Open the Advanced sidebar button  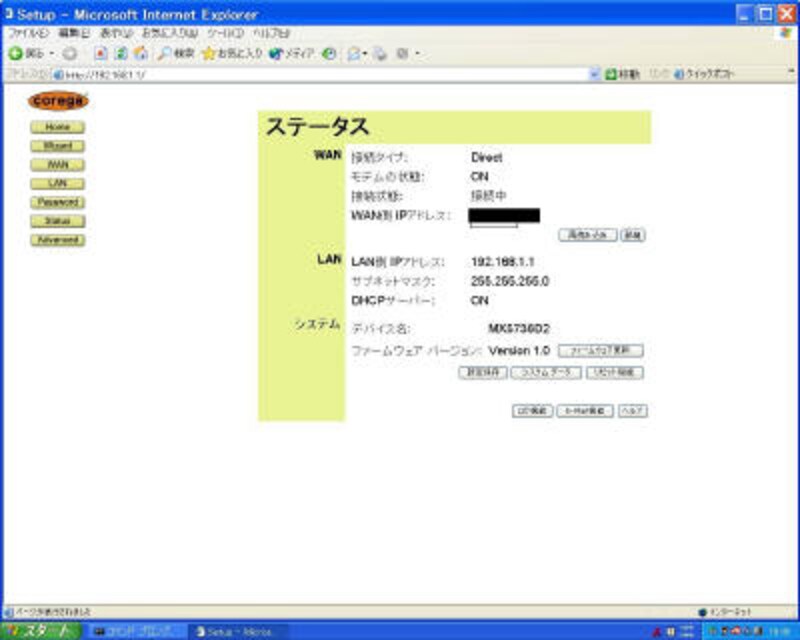point(58,240)
